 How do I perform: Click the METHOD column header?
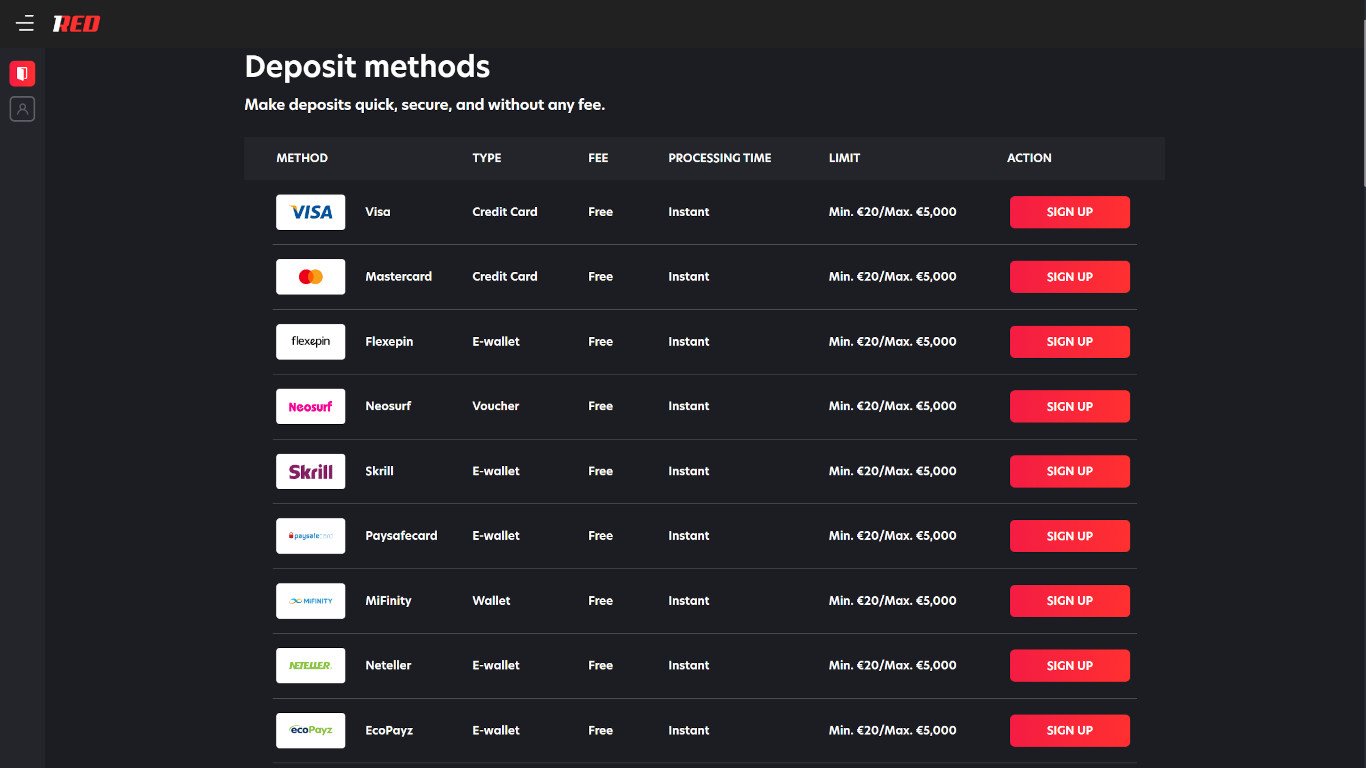coord(302,158)
